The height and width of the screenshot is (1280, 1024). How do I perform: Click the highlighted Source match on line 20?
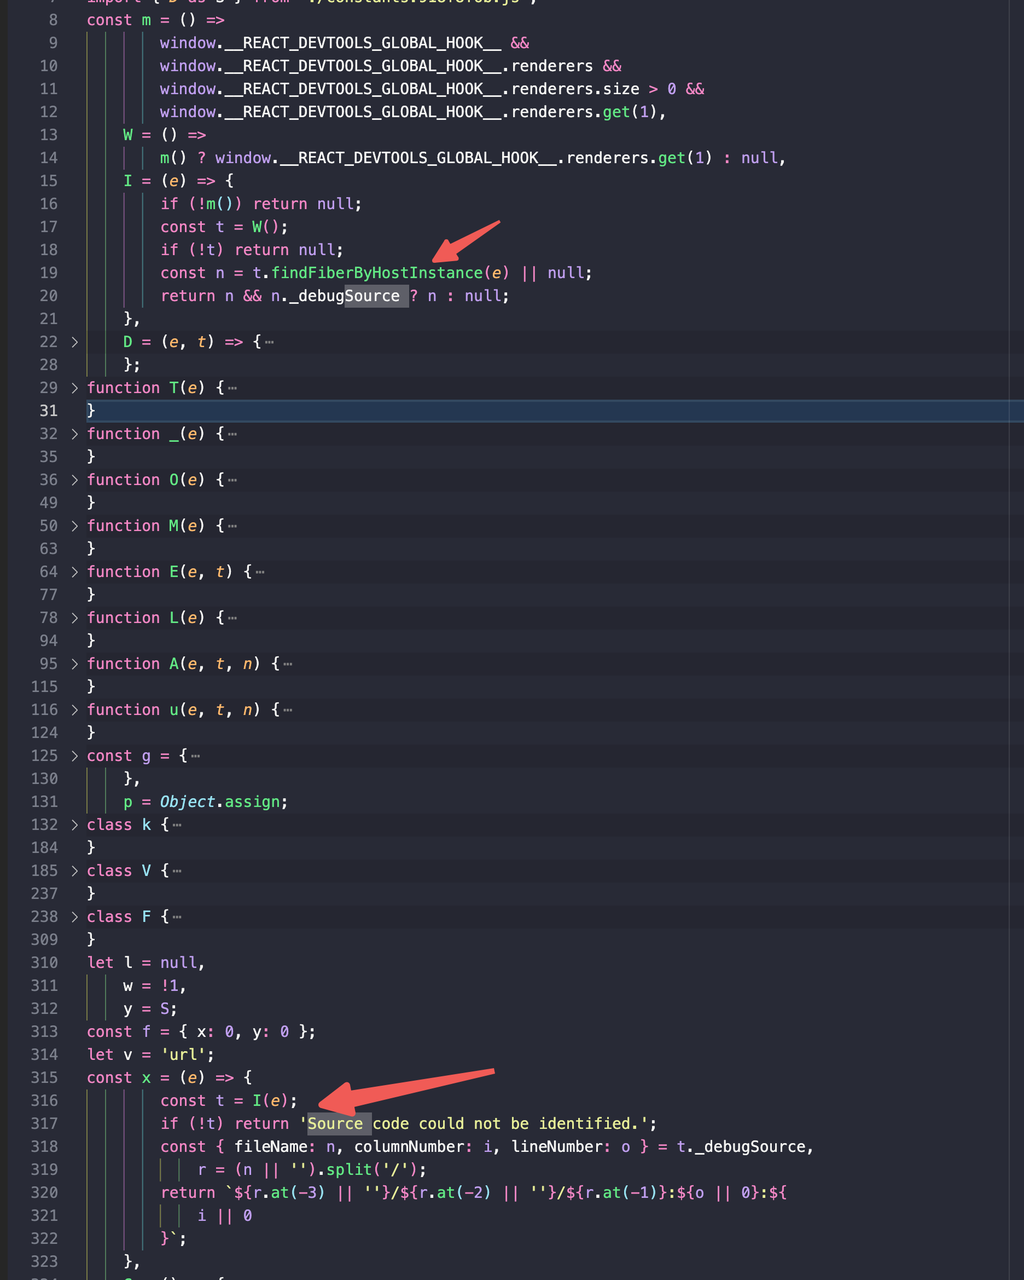coord(376,295)
